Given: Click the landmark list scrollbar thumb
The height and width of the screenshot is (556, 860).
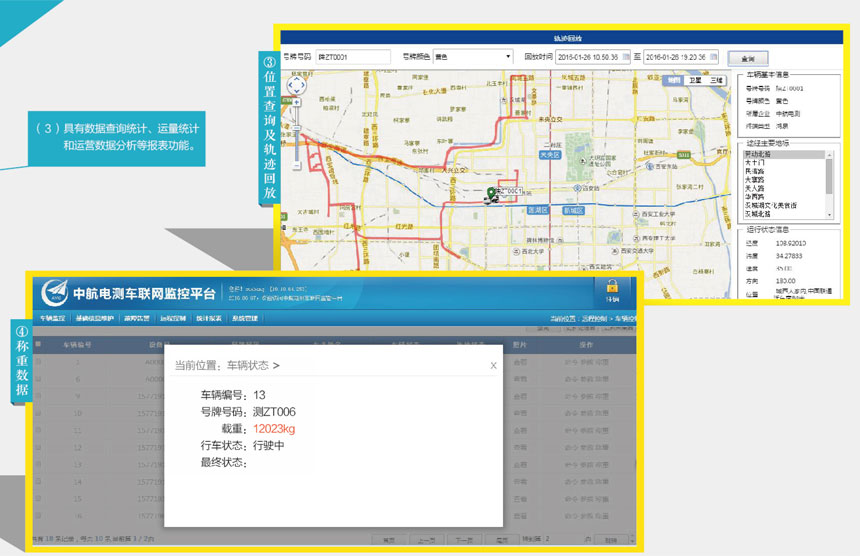Looking at the screenshot, I should (x=829, y=177).
